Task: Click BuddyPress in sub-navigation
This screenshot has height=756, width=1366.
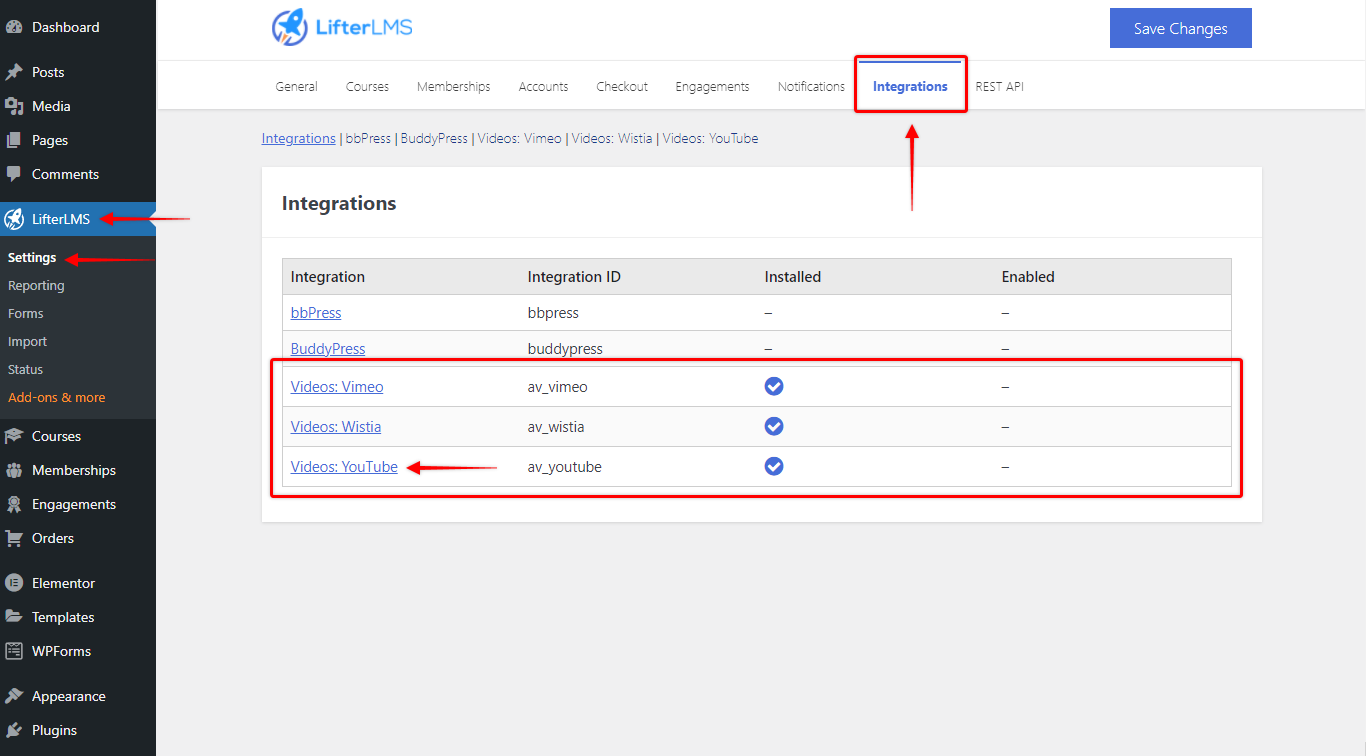Action: pyautogui.click(x=434, y=139)
